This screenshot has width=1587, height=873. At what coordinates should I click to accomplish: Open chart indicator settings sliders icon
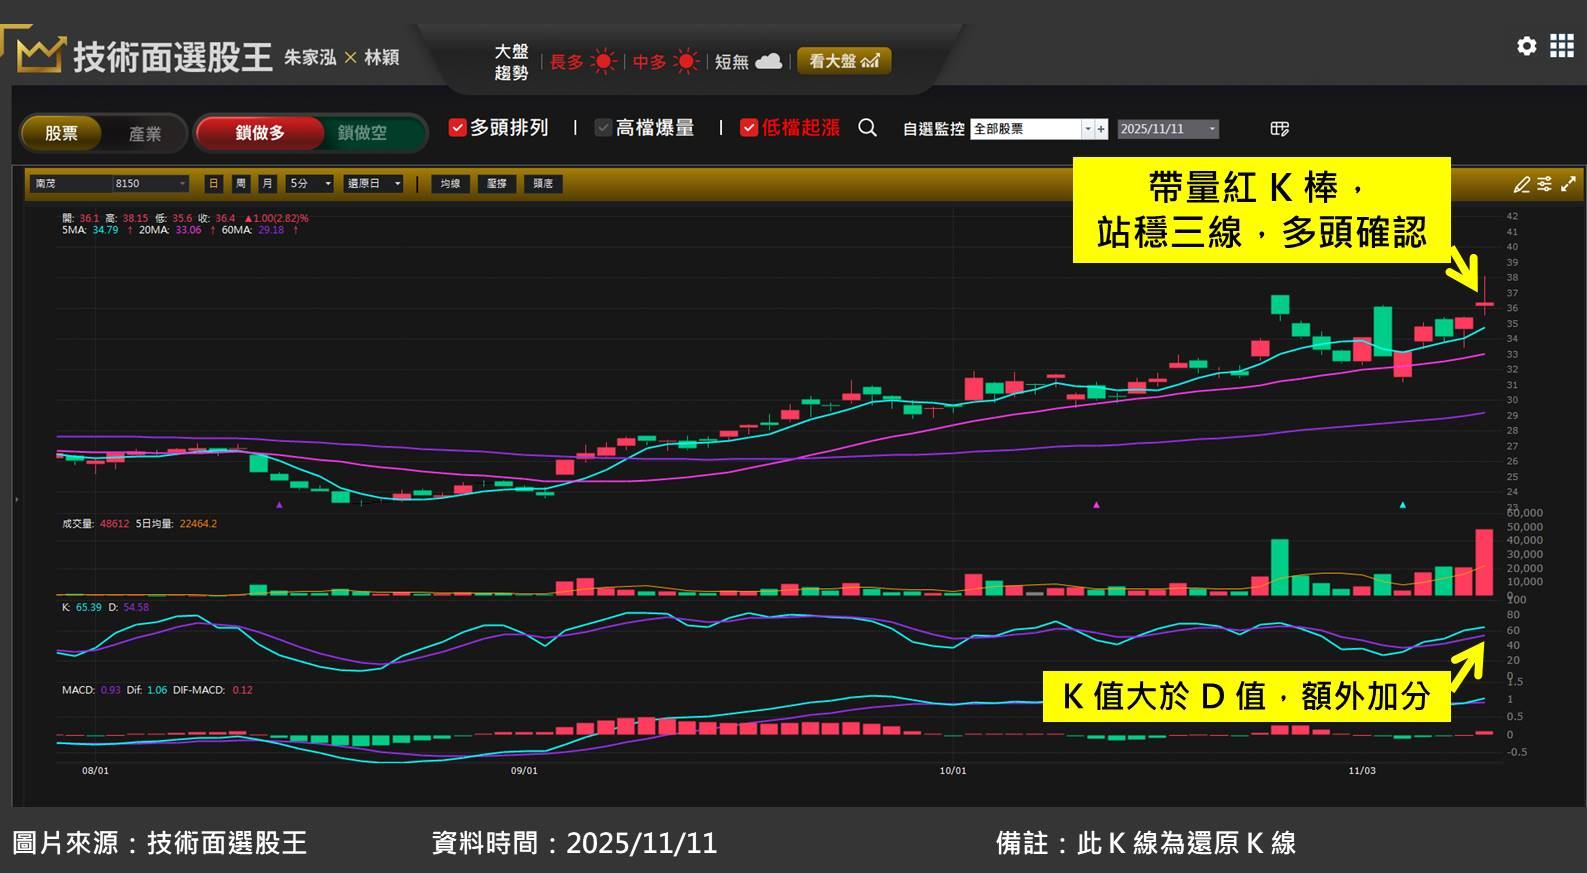coord(1545,184)
